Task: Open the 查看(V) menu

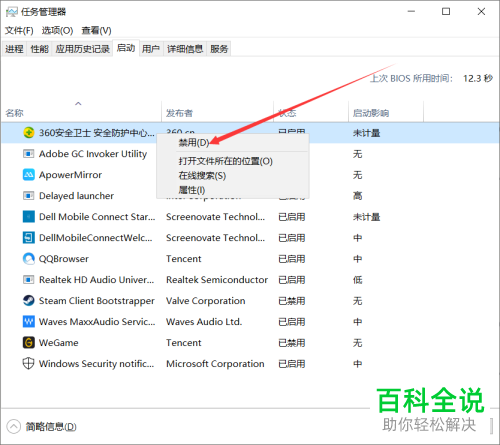Action: click(x=96, y=31)
